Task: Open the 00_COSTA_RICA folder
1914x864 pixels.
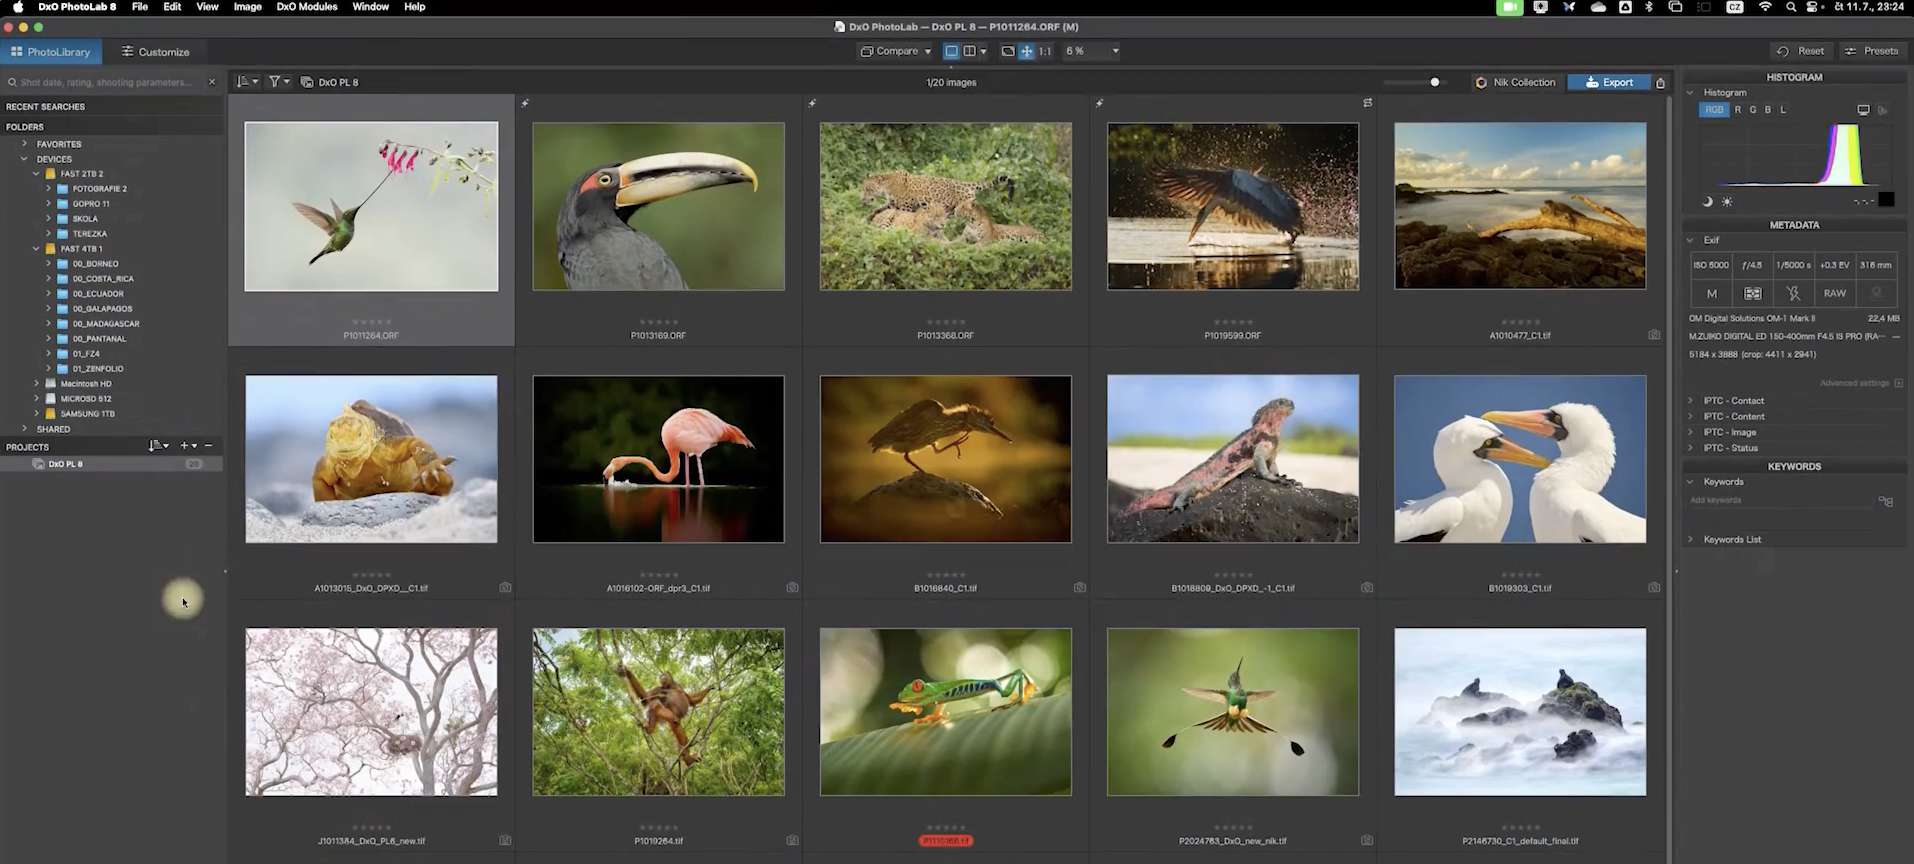Action: pyautogui.click(x=102, y=279)
